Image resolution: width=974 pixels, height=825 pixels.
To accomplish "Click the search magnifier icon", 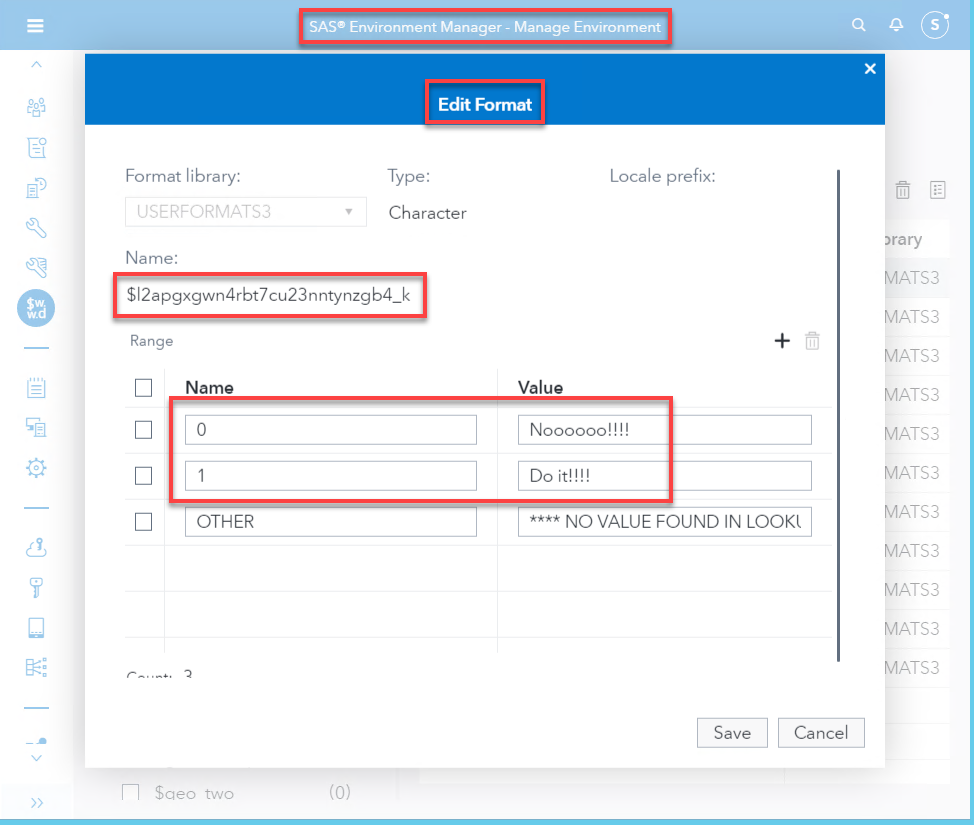I will pos(858,25).
